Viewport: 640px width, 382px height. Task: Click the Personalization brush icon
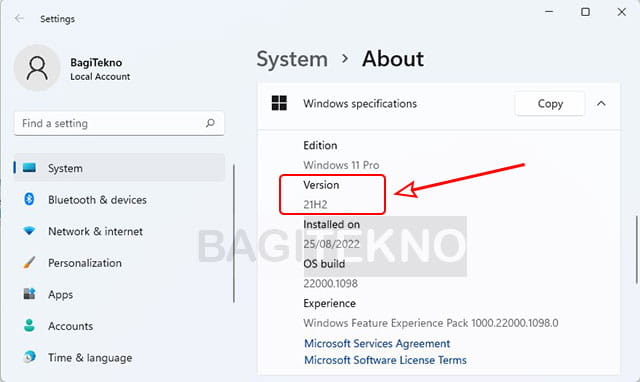(29, 262)
